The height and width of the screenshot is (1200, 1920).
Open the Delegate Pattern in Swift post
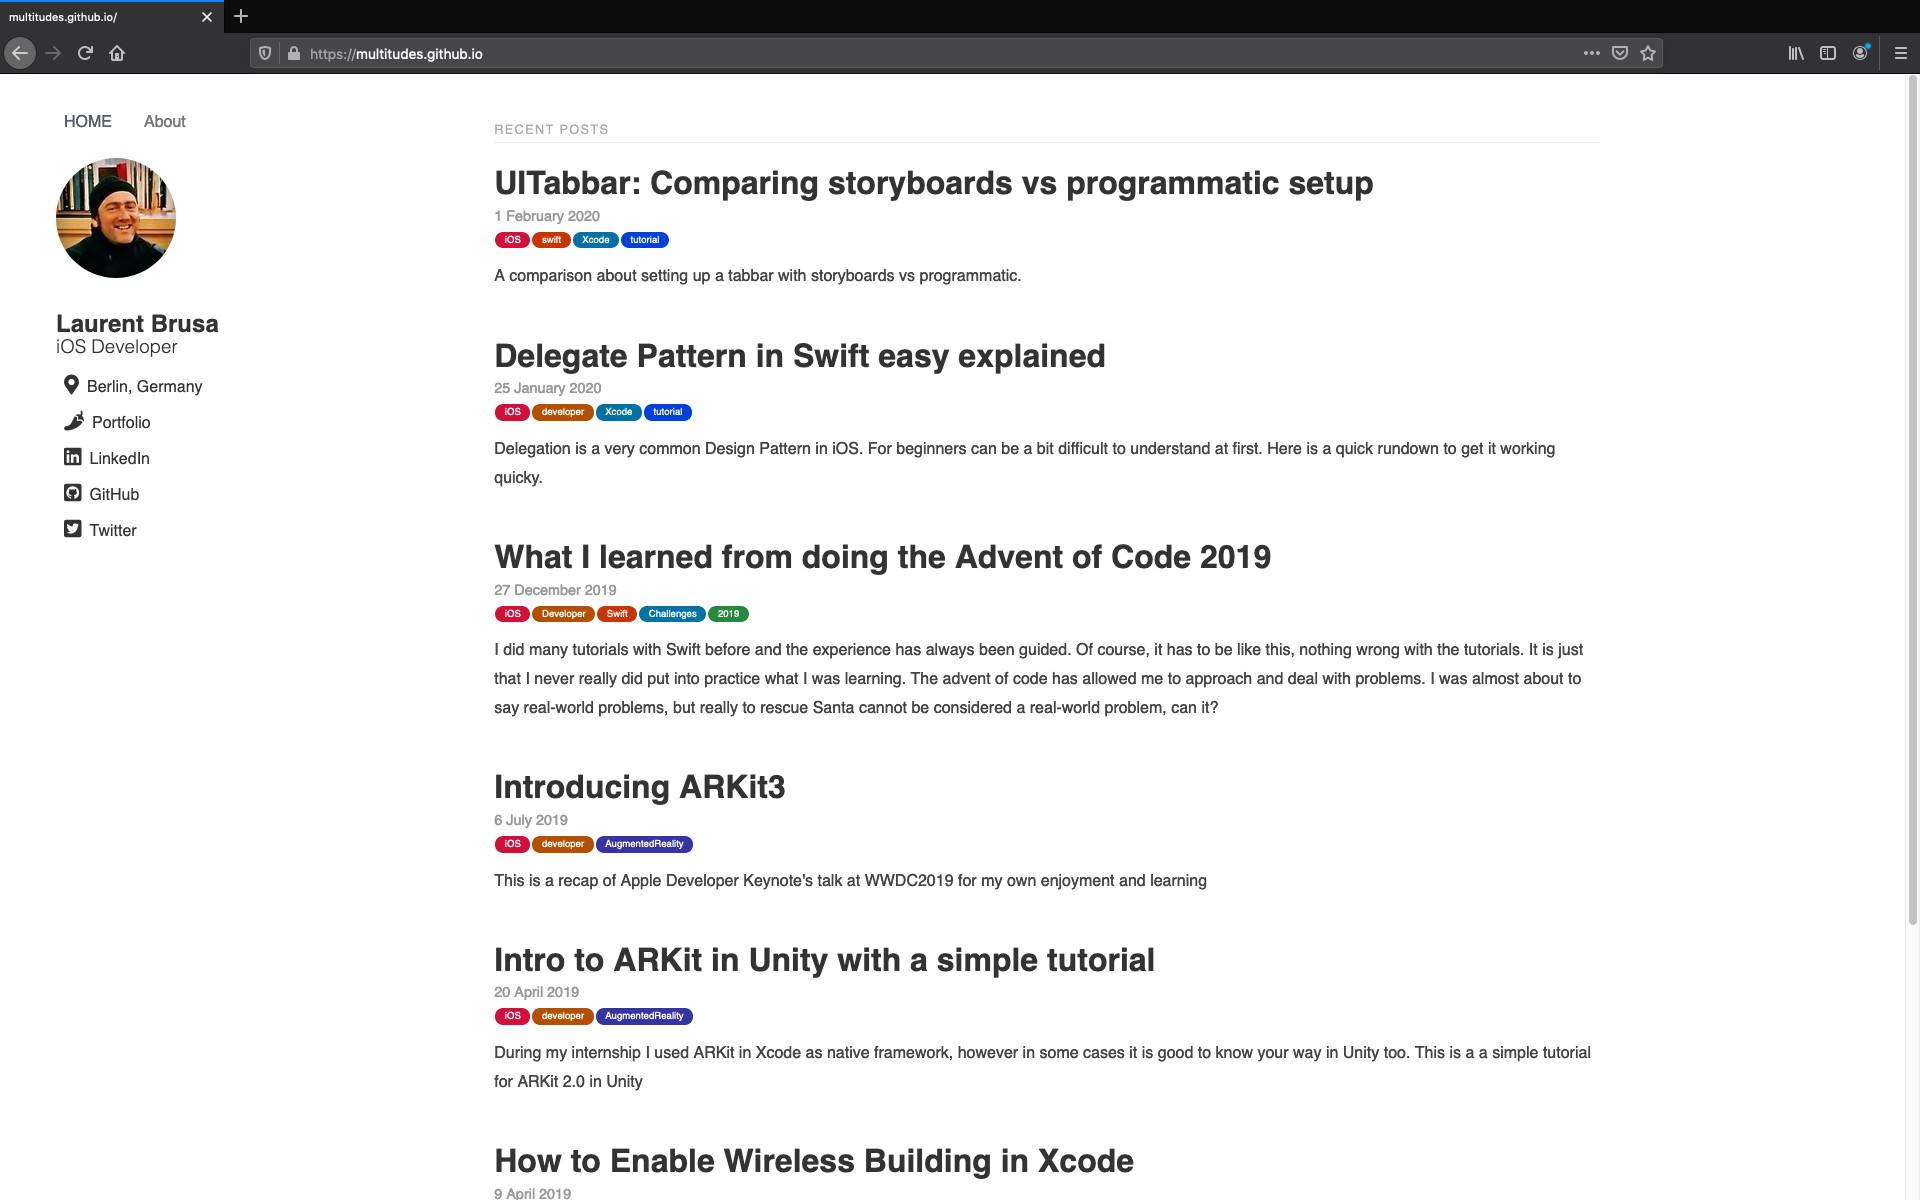(x=799, y=356)
